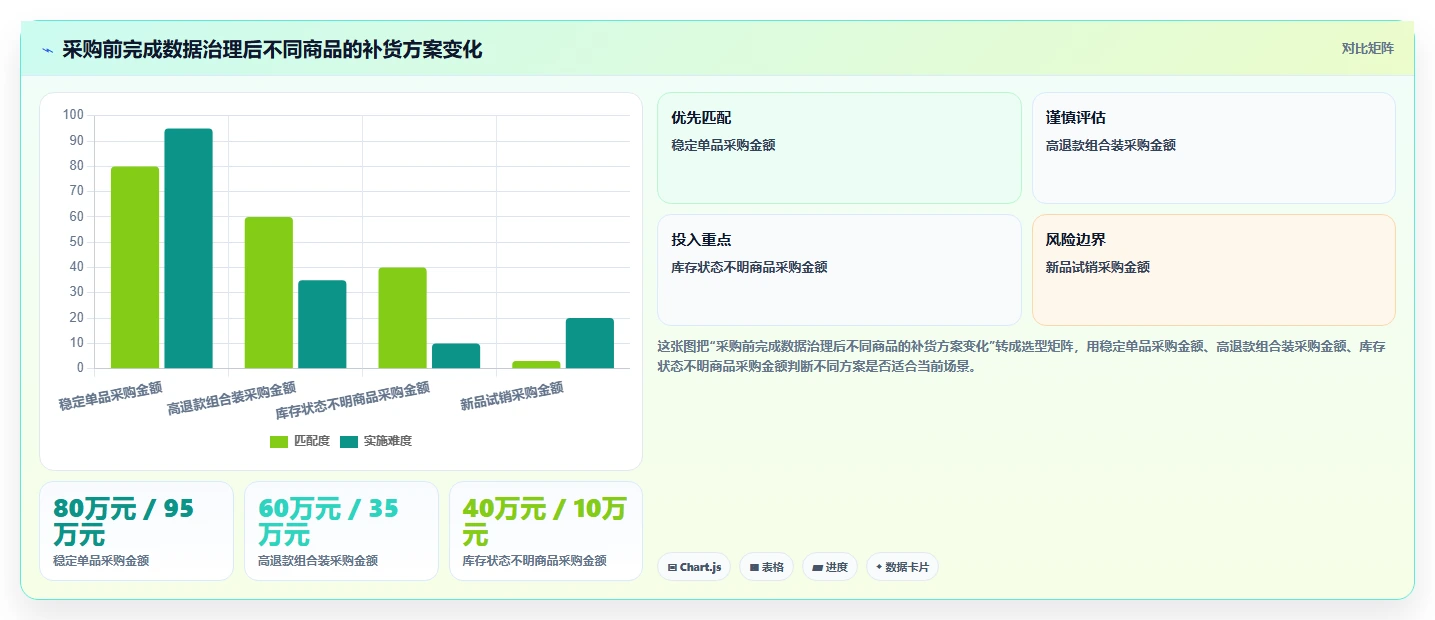The width and height of the screenshot is (1435, 620).
Task: Toggle the 实施难度 legend swatch
Action: point(349,441)
